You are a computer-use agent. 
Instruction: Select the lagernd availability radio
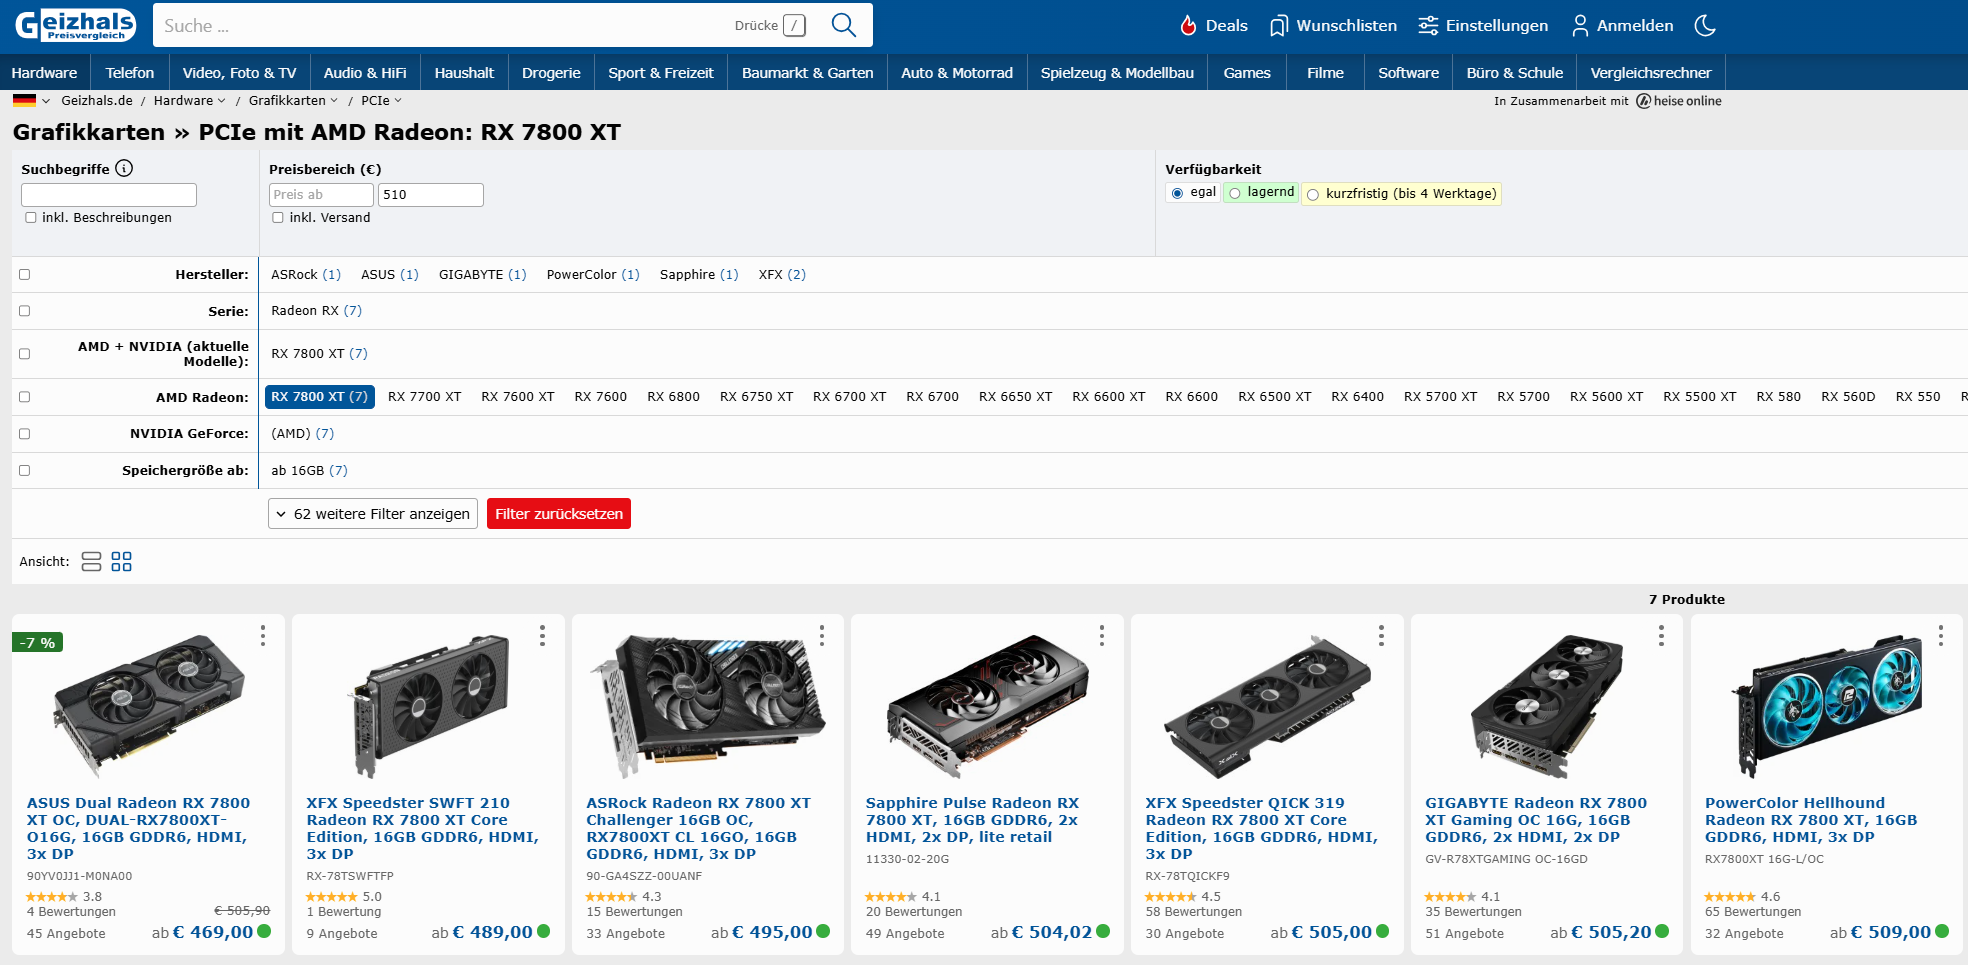(1235, 193)
